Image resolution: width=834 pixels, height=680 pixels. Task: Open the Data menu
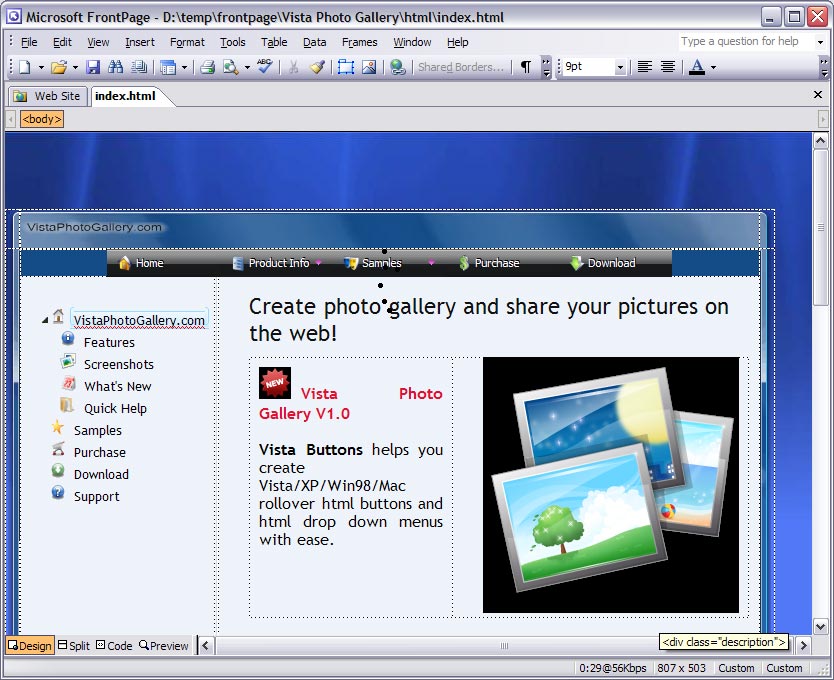[314, 42]
